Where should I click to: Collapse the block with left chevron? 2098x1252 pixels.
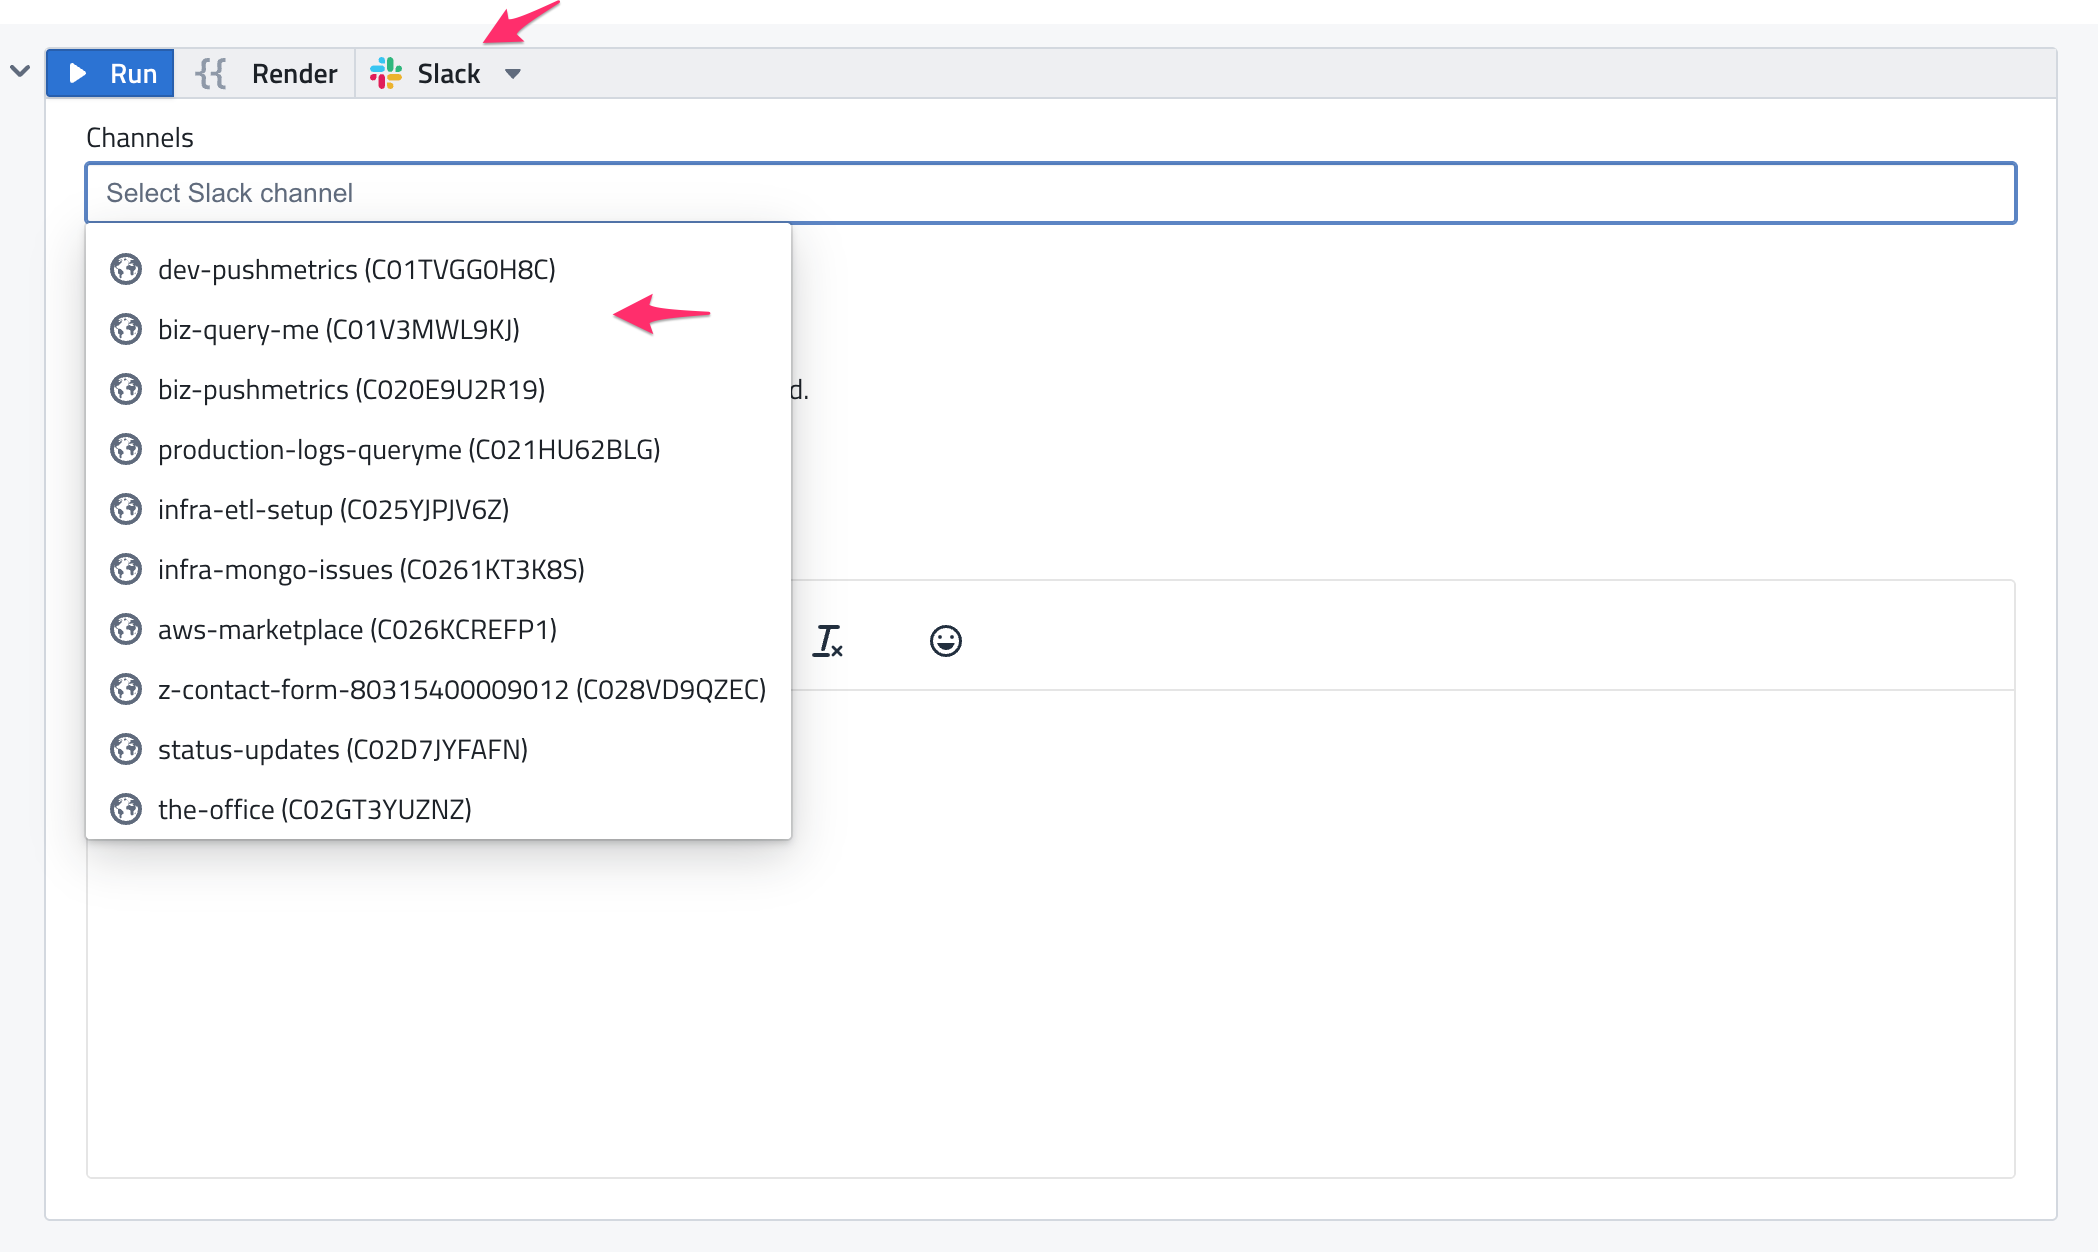(x=20, y=71)
